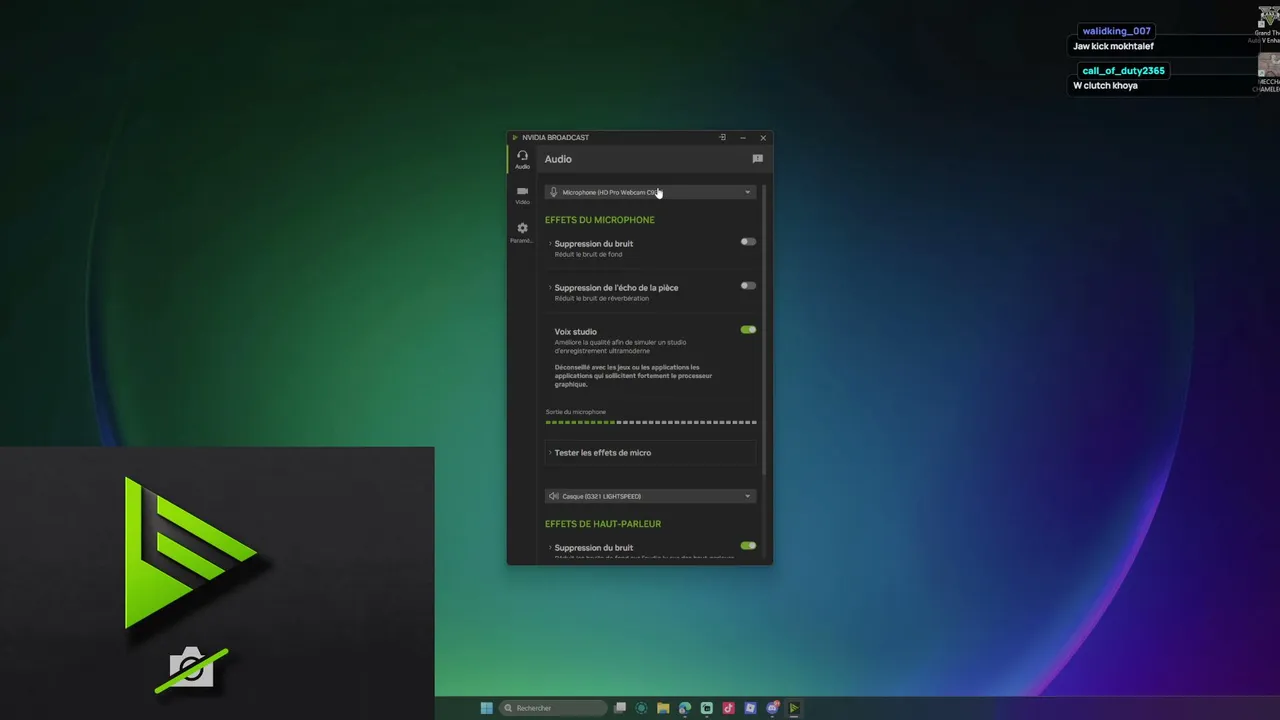Open Task View from the taskbar

620,708
